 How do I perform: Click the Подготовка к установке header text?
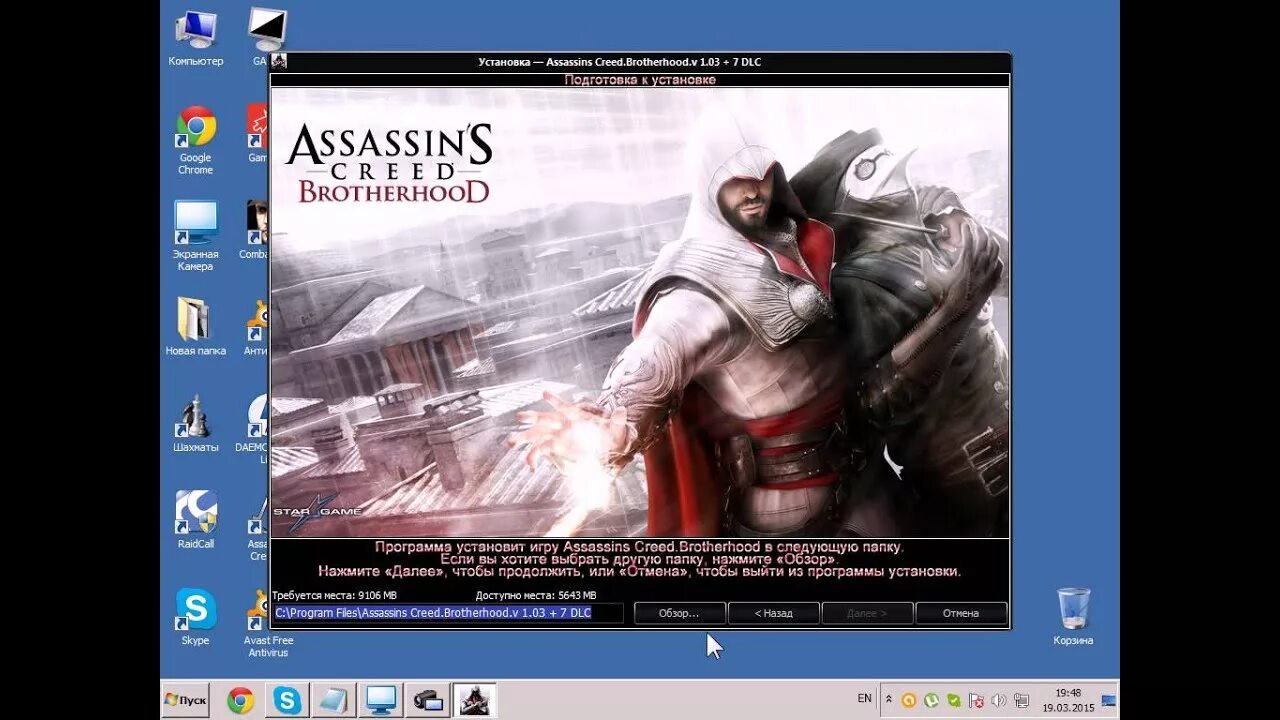[640, 80]
